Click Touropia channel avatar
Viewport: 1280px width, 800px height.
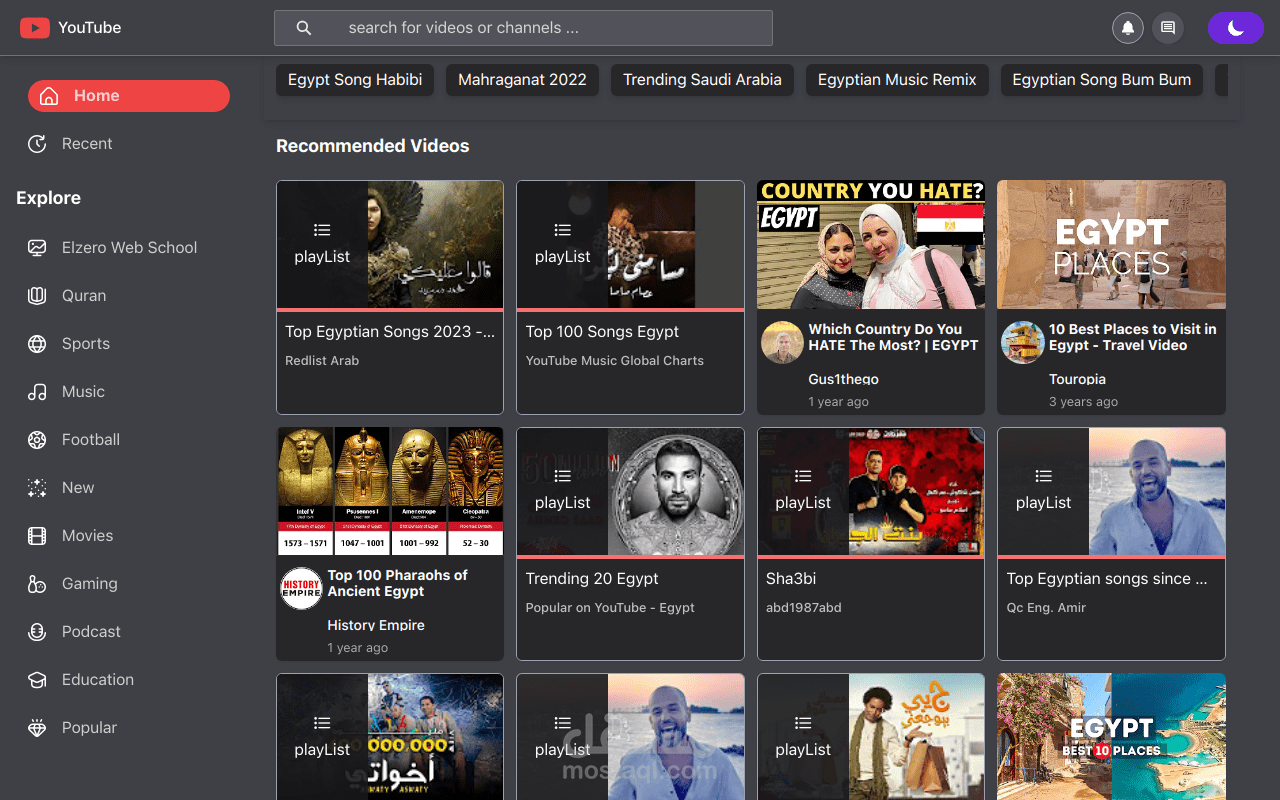click(x=1022, y=342)
